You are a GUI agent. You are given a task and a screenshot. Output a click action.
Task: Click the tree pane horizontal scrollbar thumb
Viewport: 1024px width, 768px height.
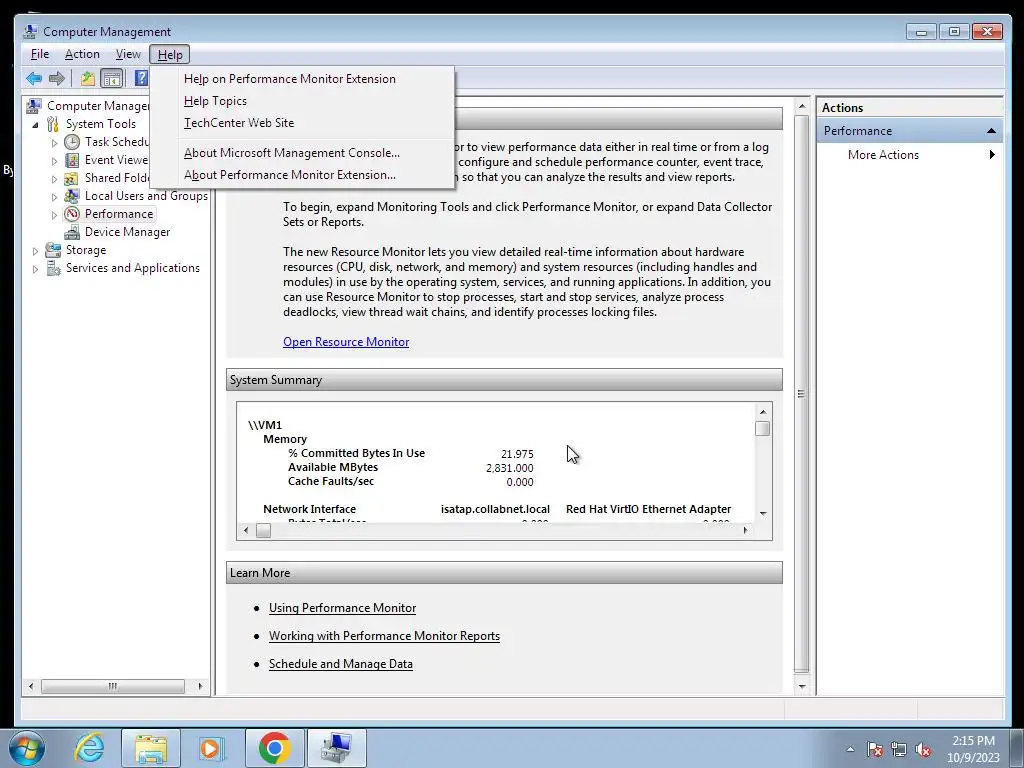[x=112, y=686]
